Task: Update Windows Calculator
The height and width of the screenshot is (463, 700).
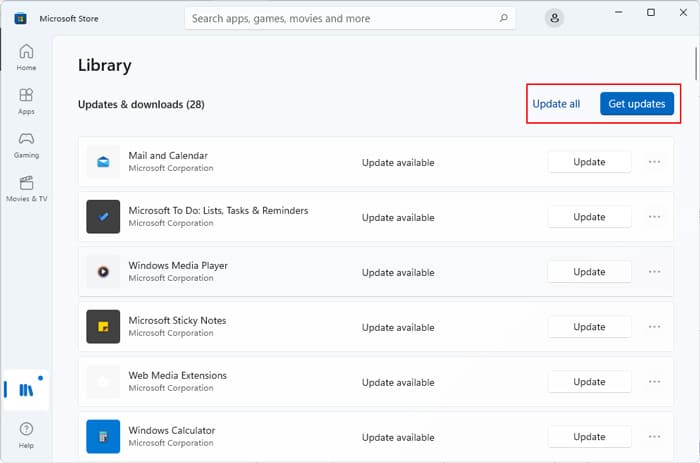Action: (x=589, y=436)
